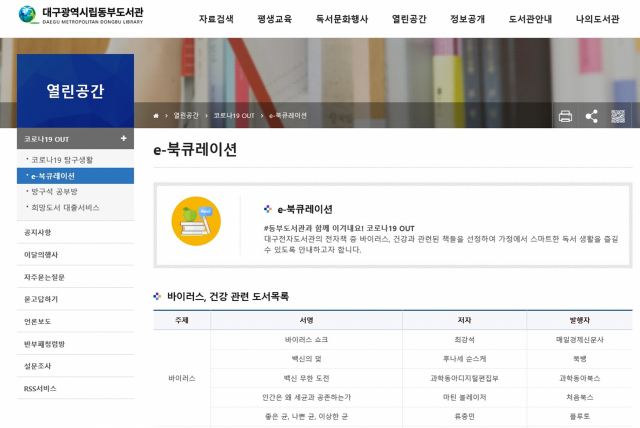Open 자주묻는질문 in the sidebar
This screenshot has height=428, width=640.
point(44,277)
